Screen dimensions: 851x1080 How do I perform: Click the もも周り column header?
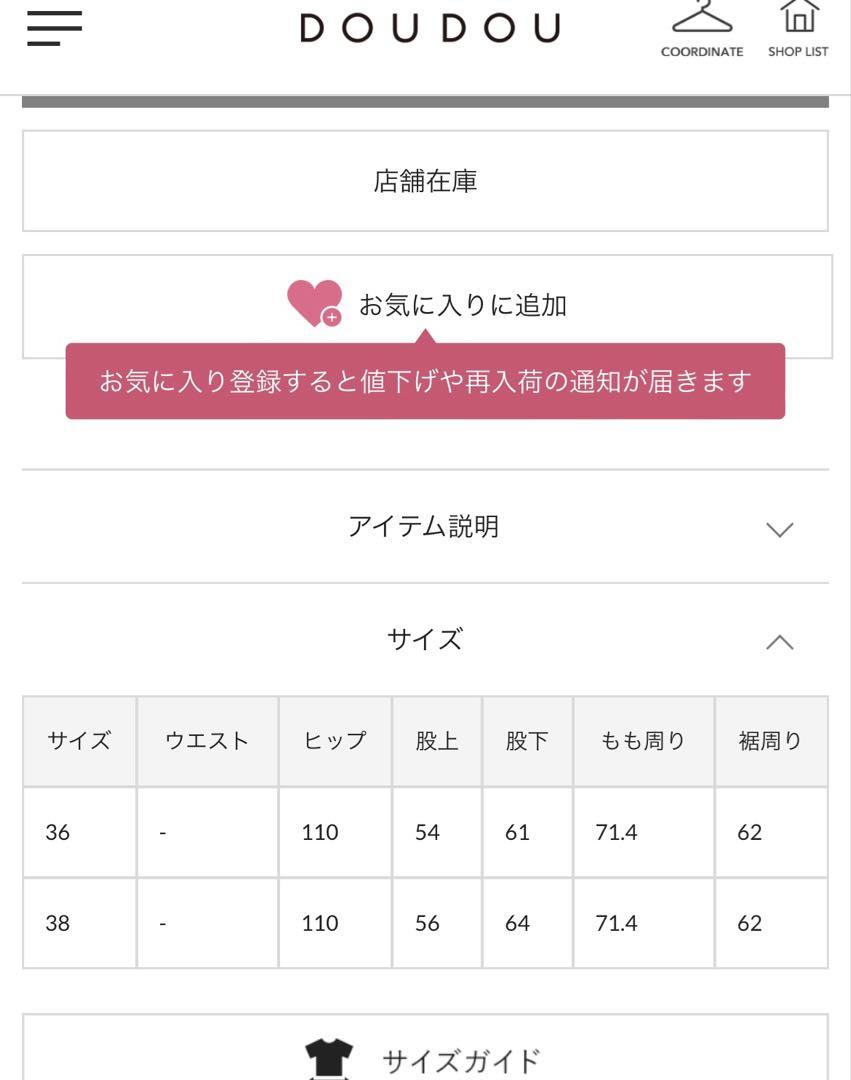click(644, 741)
